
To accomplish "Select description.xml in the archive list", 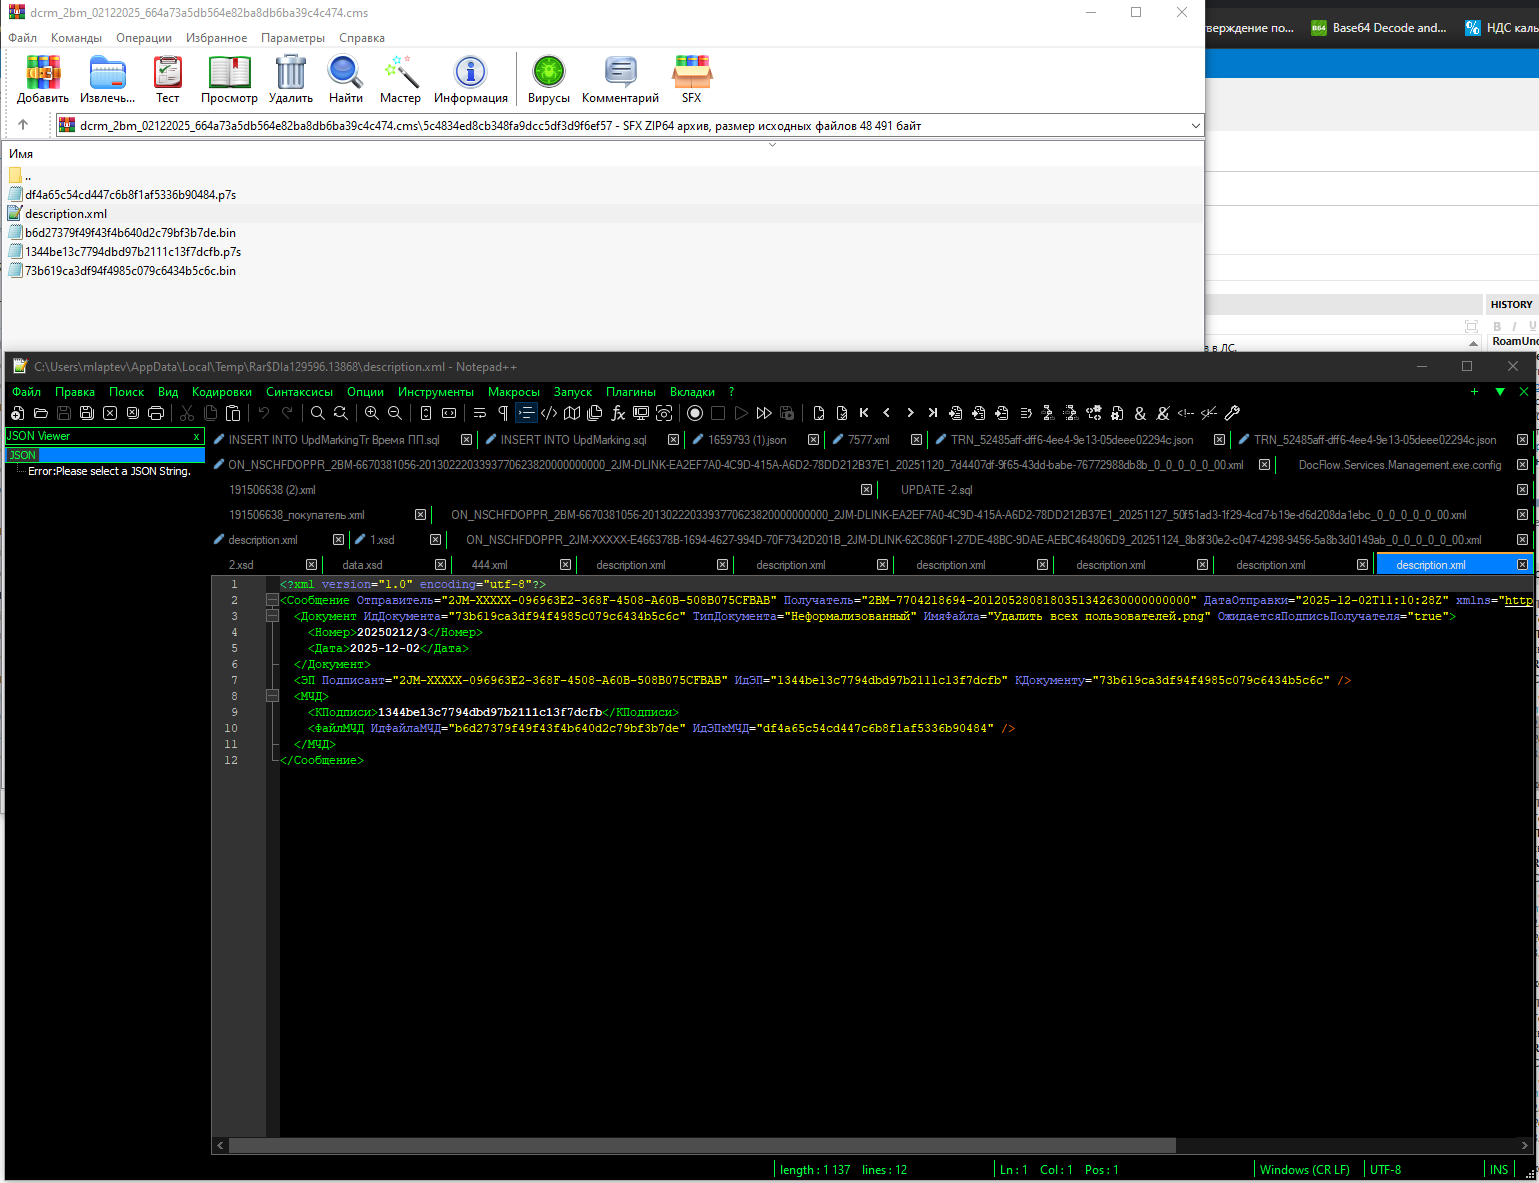I will point(66,214).
